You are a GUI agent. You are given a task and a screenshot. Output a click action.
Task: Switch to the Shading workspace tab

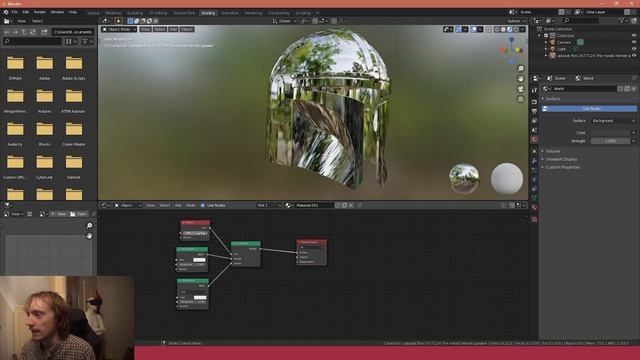pyautogui.click(x=208, y=13)
